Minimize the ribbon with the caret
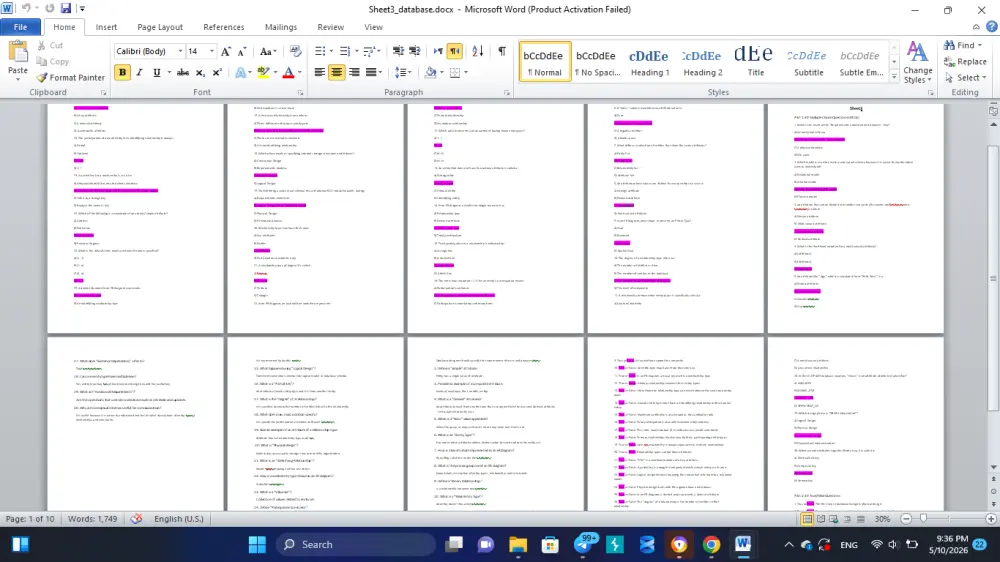Screen dimensions: 1000x562 tap(976, 27)
